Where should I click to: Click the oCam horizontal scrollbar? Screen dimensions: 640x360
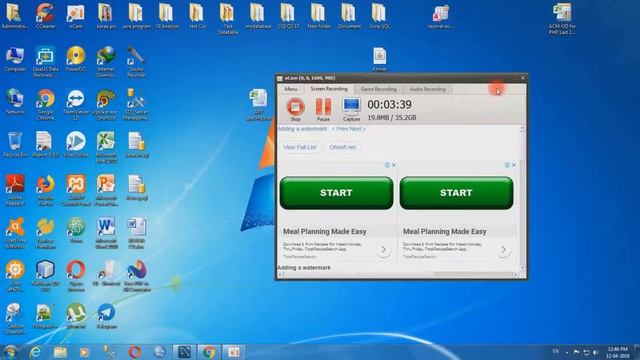[x=398, y=275]
